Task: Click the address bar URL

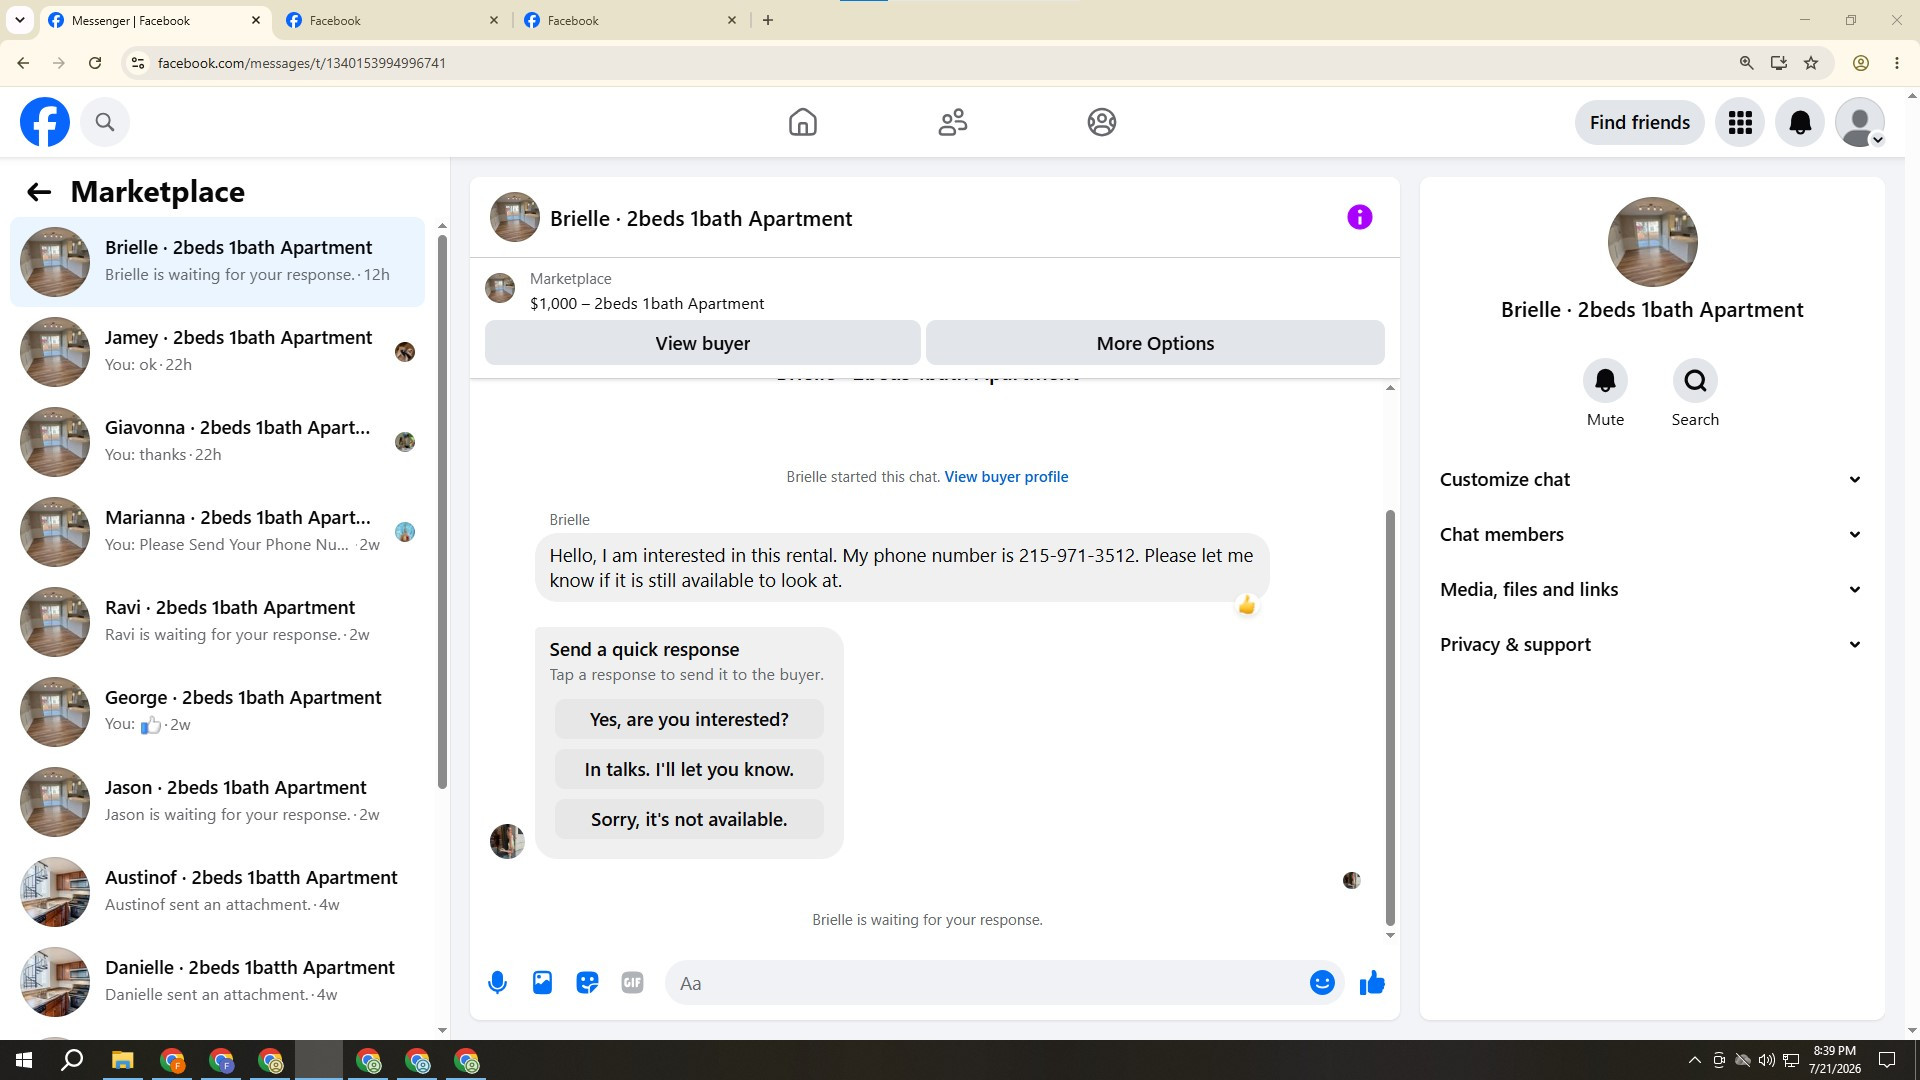Action: (x=302, y=63)
